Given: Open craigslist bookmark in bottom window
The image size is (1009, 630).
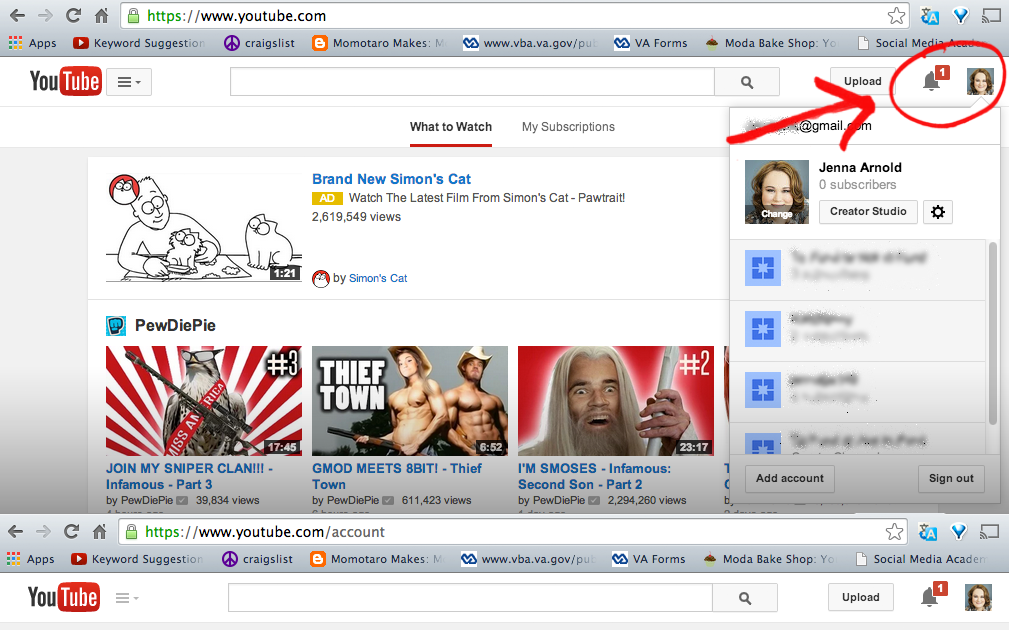Looking at the screenshot, I should point(257,559).
